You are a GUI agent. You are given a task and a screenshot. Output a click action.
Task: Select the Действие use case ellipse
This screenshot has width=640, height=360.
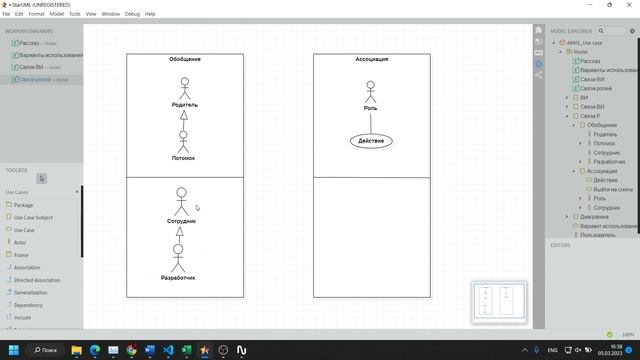[371, 141]
